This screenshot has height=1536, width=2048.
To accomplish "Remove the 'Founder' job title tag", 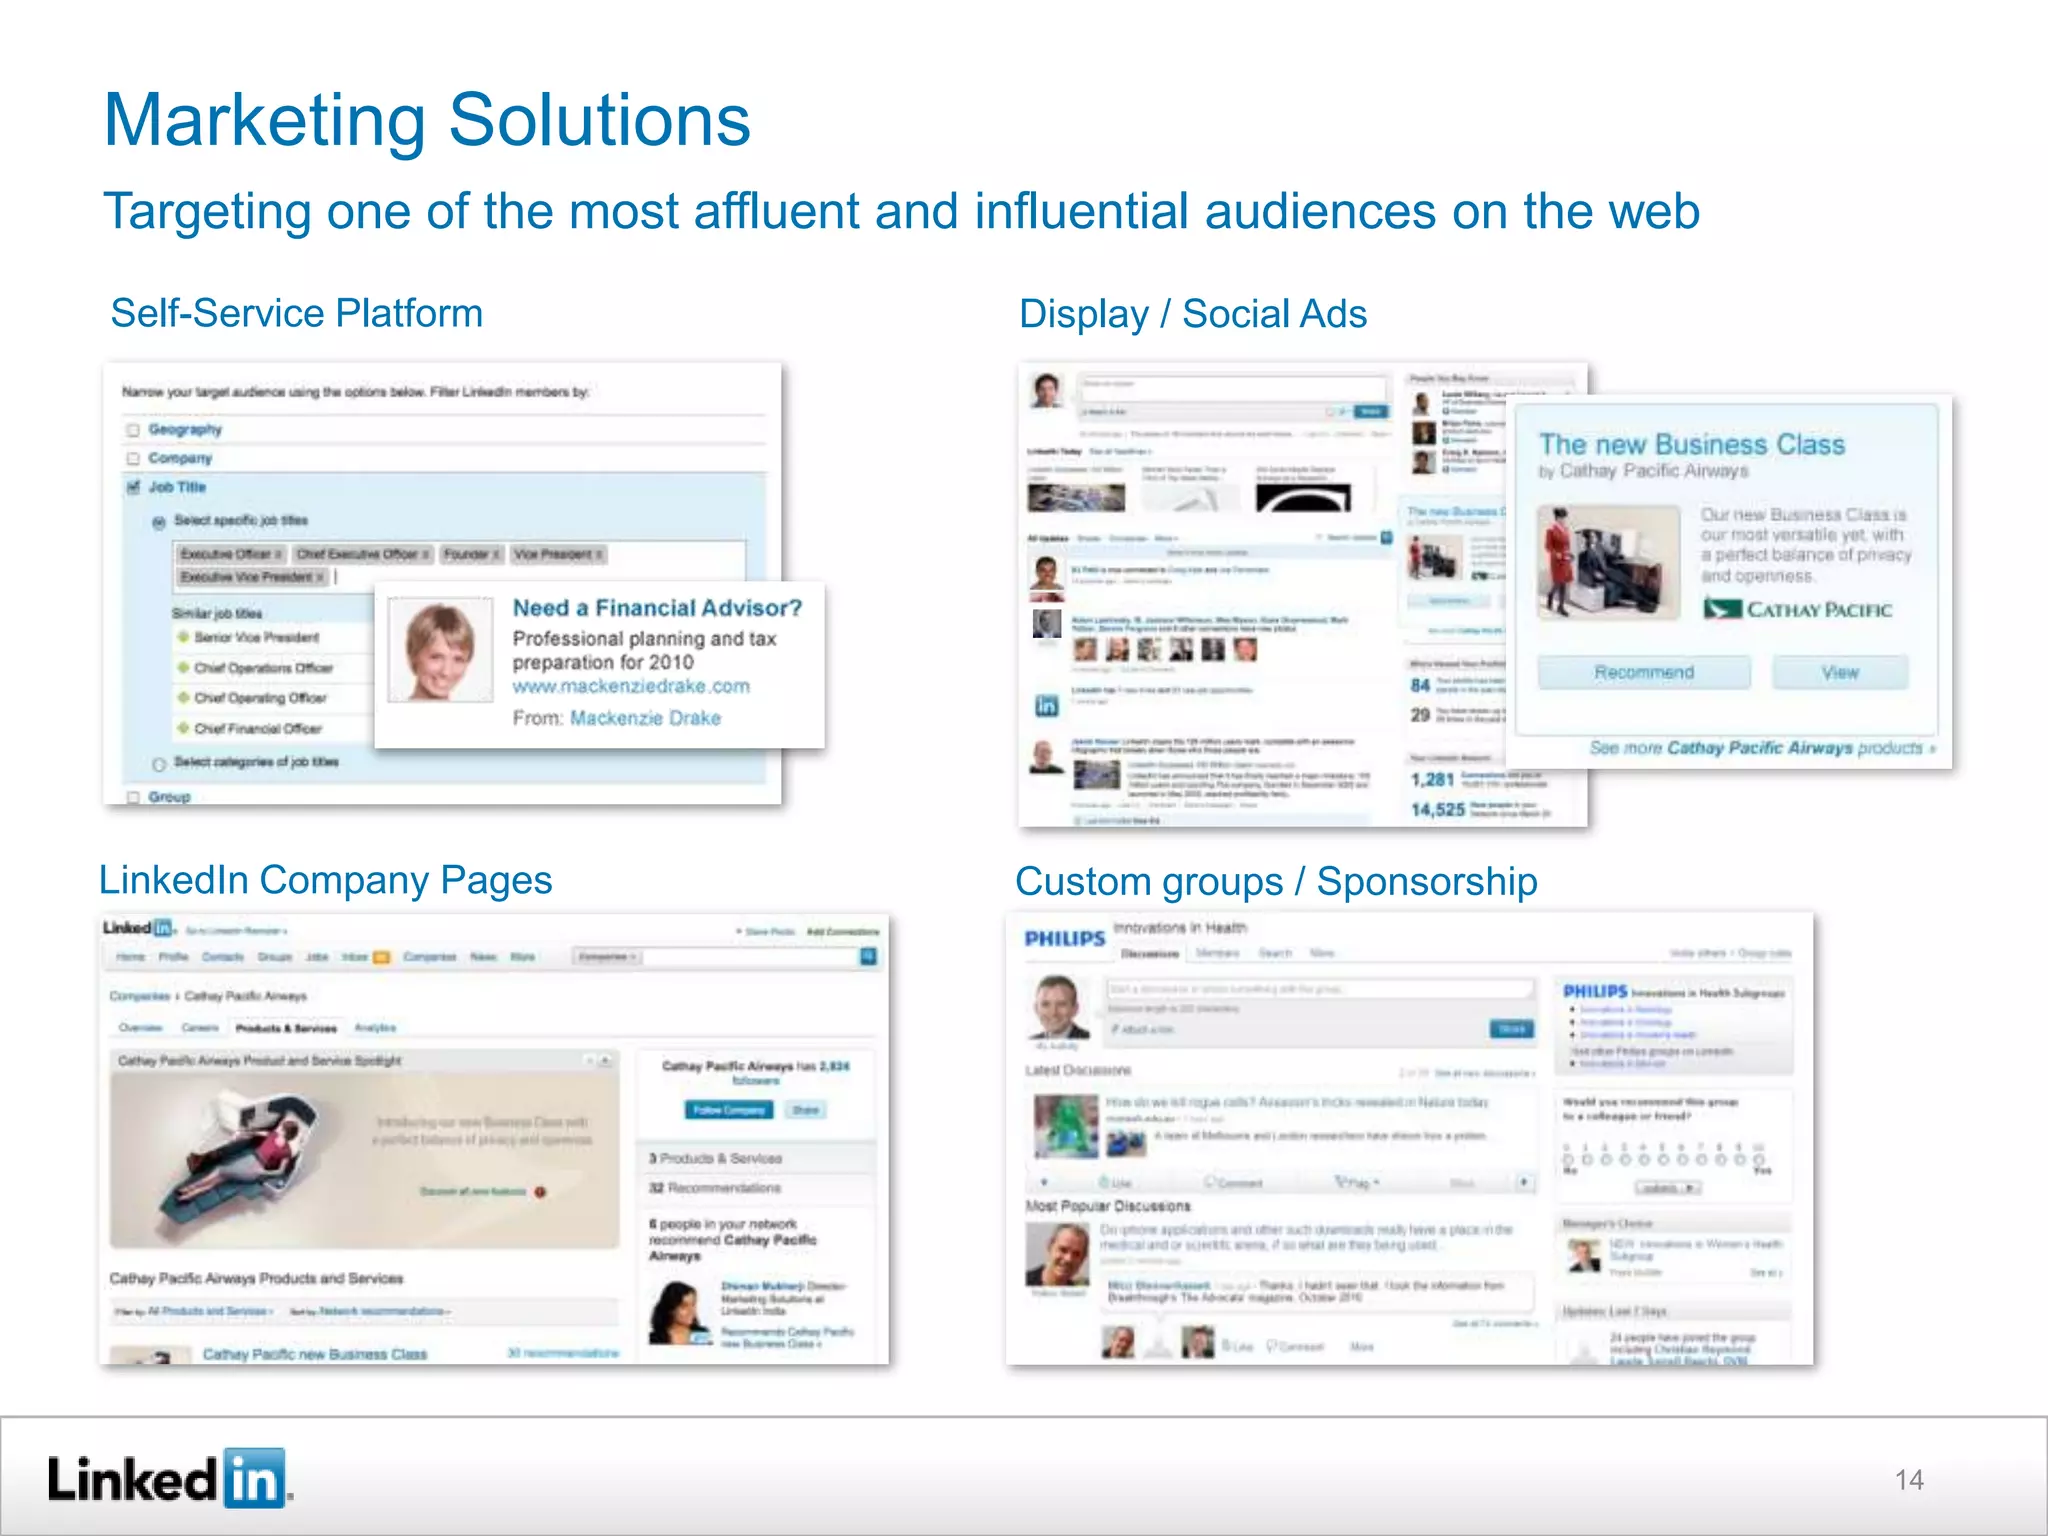I will click(x=495, y=554).
